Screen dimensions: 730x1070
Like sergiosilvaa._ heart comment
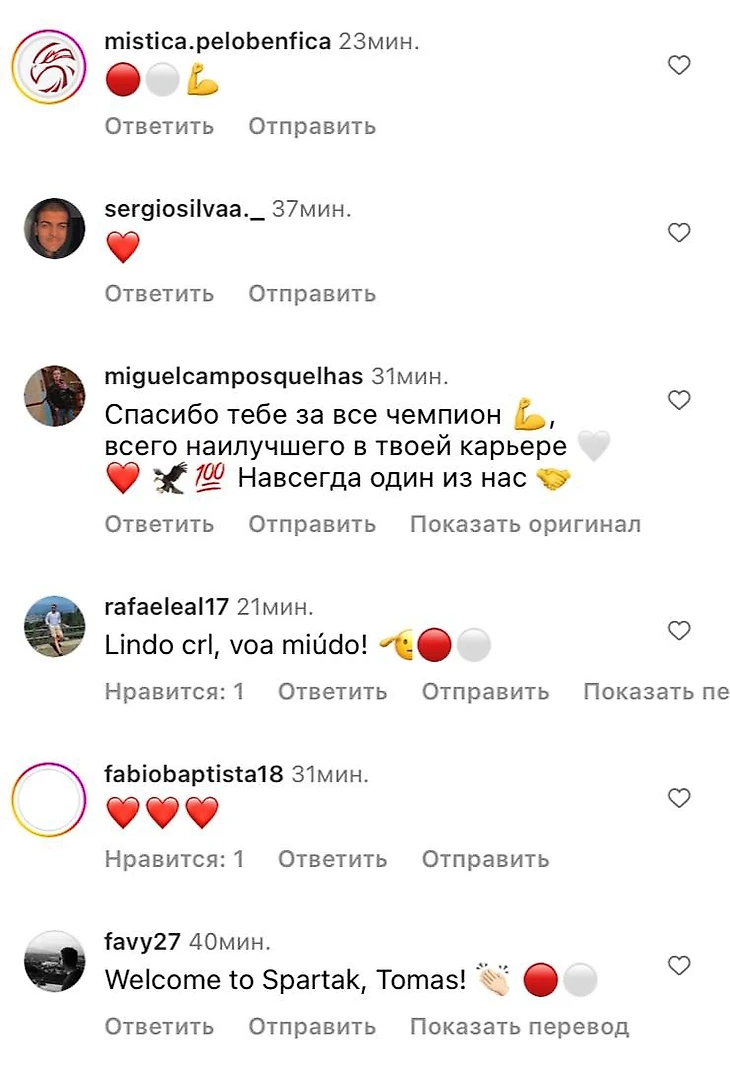point(679,233)
